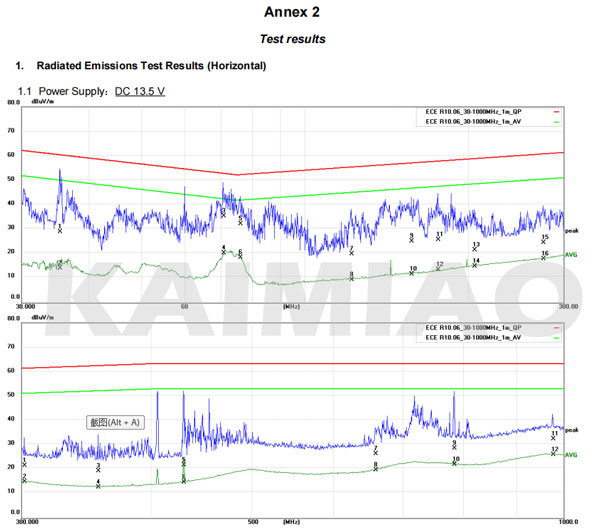Select marker 13 in the upper chart

pos(475,248)
